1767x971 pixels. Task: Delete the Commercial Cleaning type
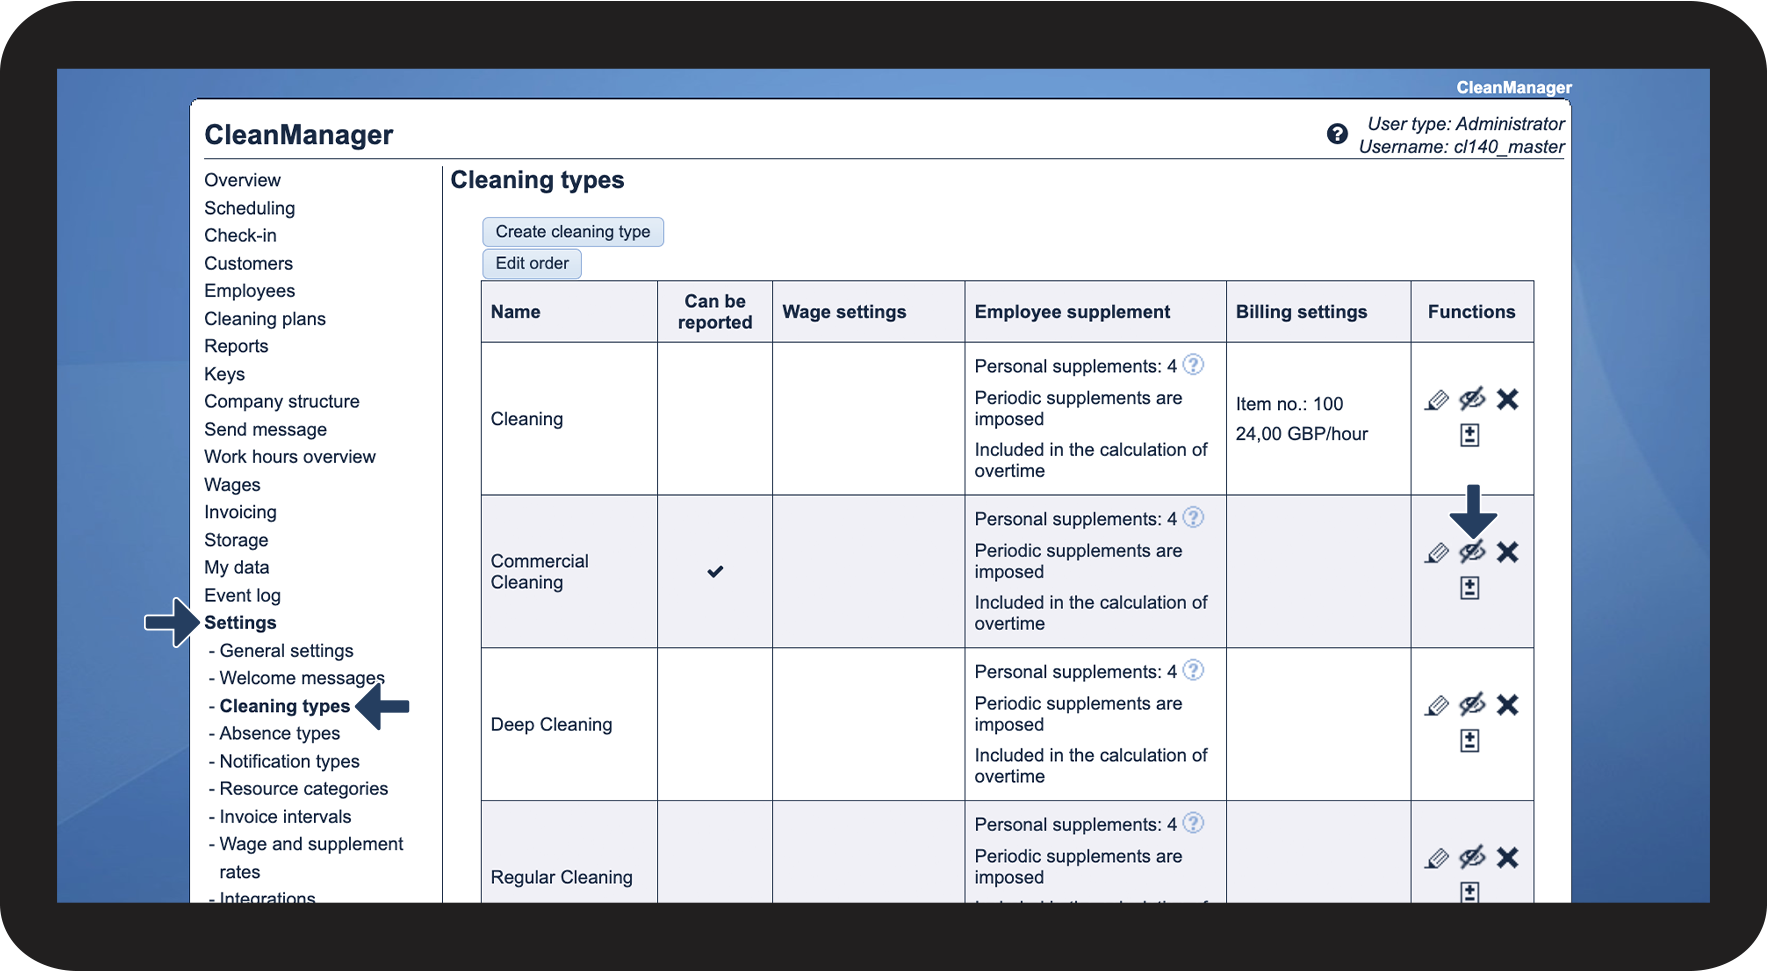(1507, 553)
